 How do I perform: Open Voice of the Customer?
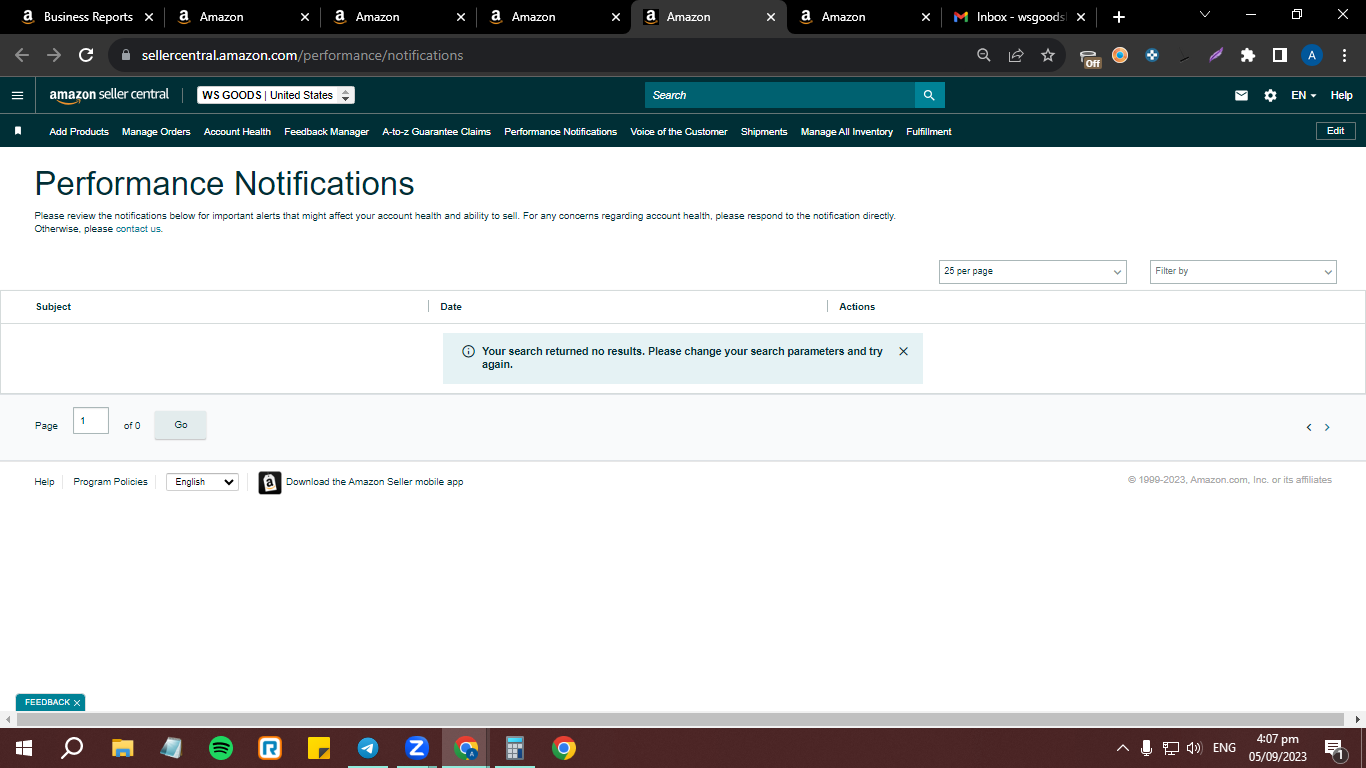[678, 131]
